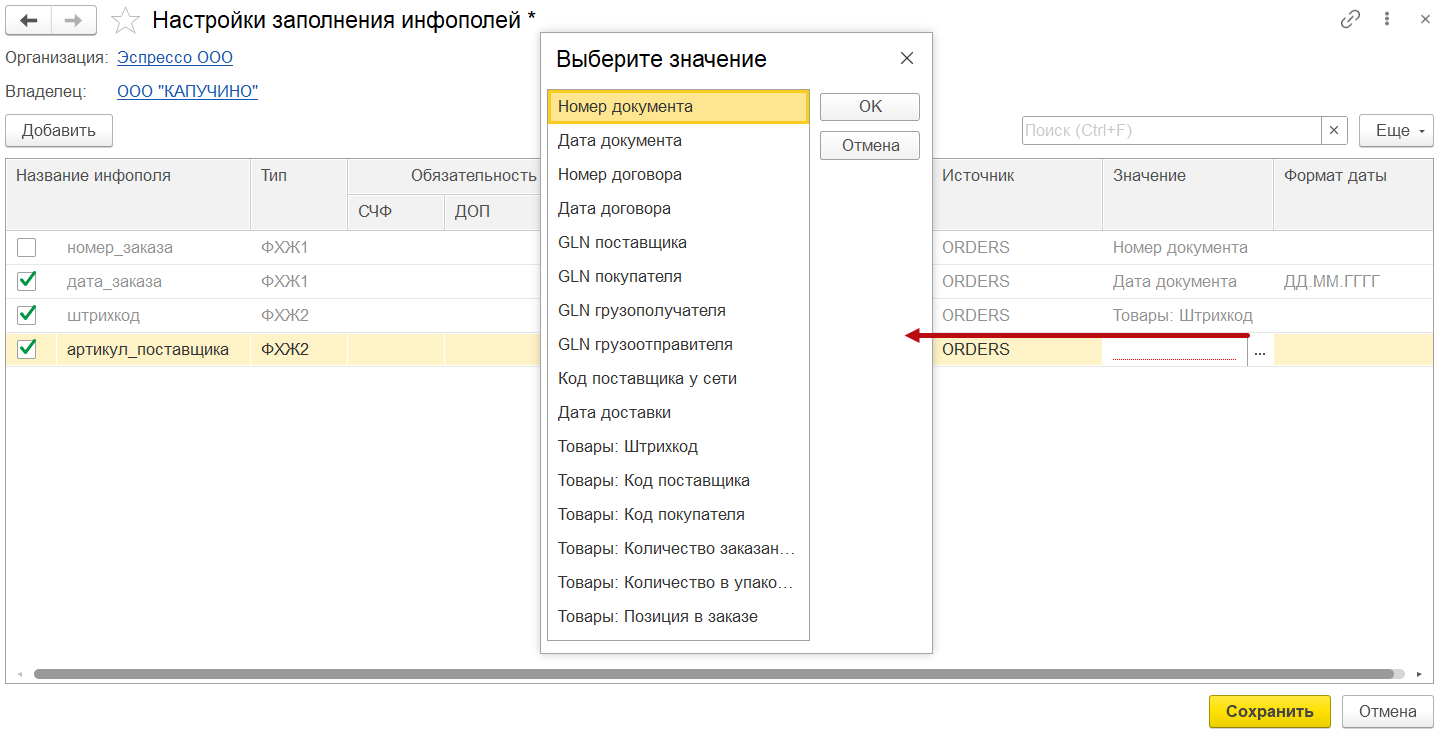Add page to favorites with star icon
1443x735 pixels.
(125, 19)
